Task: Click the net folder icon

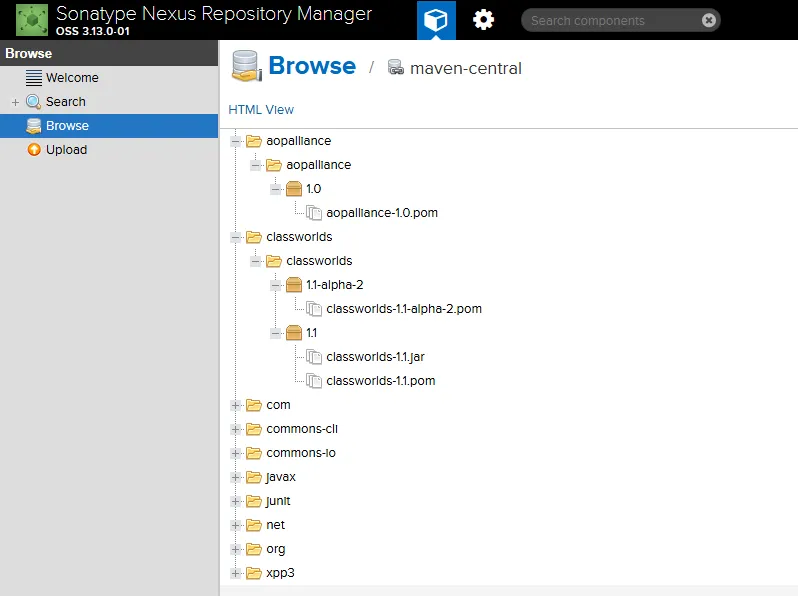Action: [253, 525]
